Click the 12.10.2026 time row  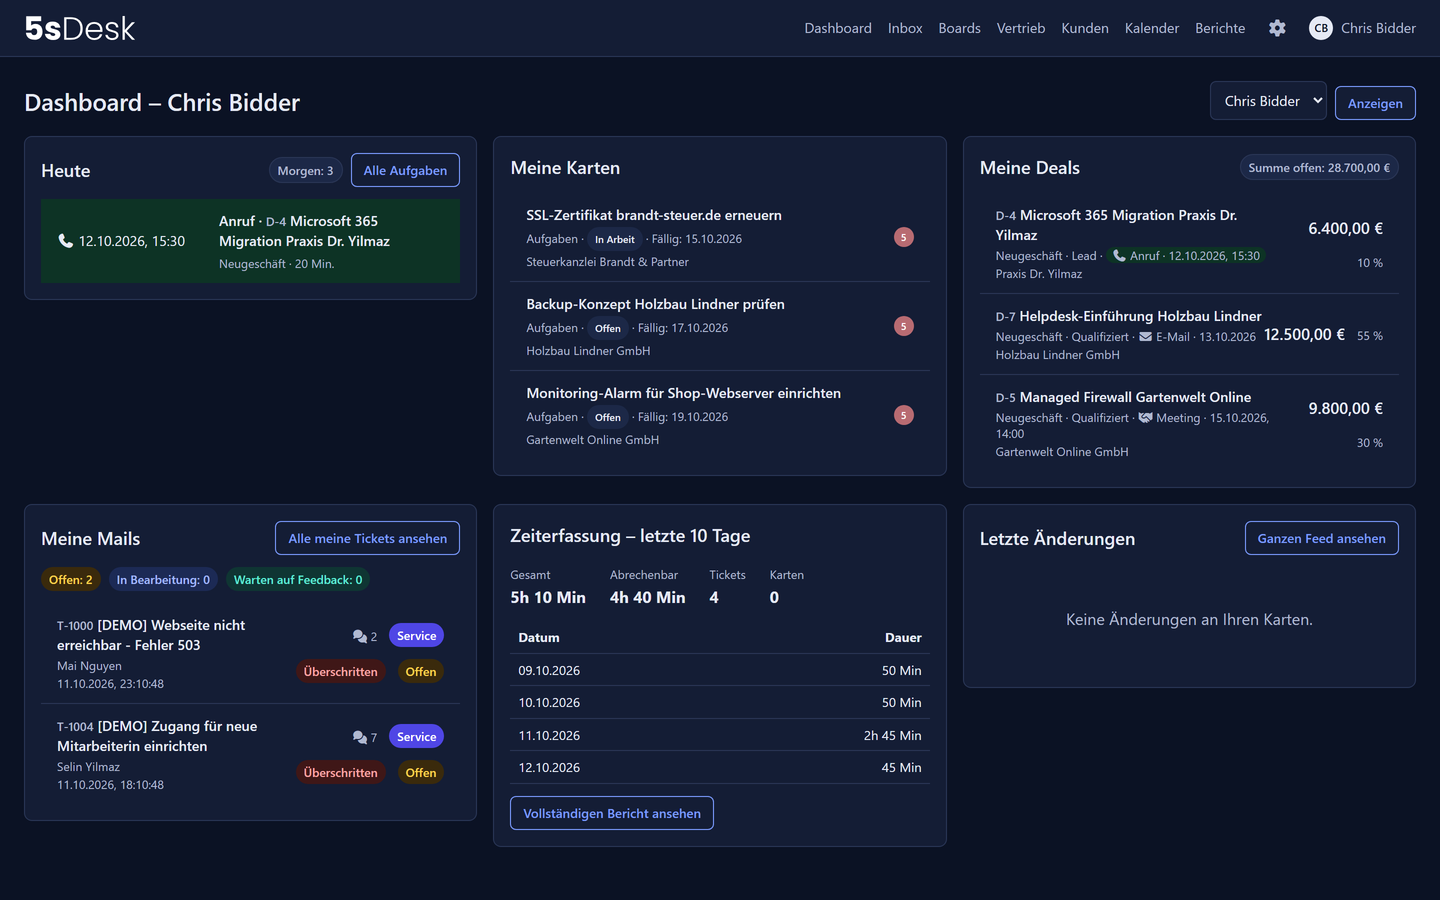pos(720,767)
